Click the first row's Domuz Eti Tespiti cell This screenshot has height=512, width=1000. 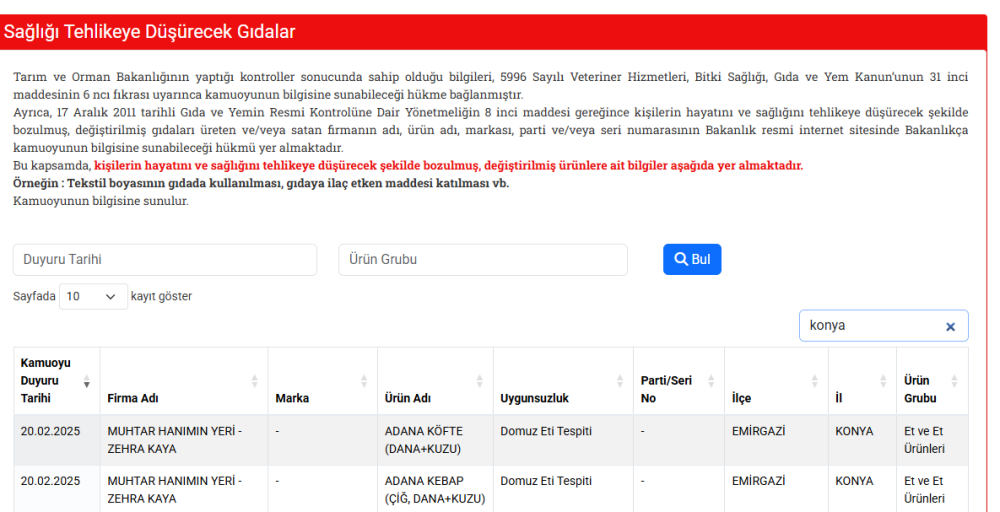pyautogui.click(x=546, y=431)
